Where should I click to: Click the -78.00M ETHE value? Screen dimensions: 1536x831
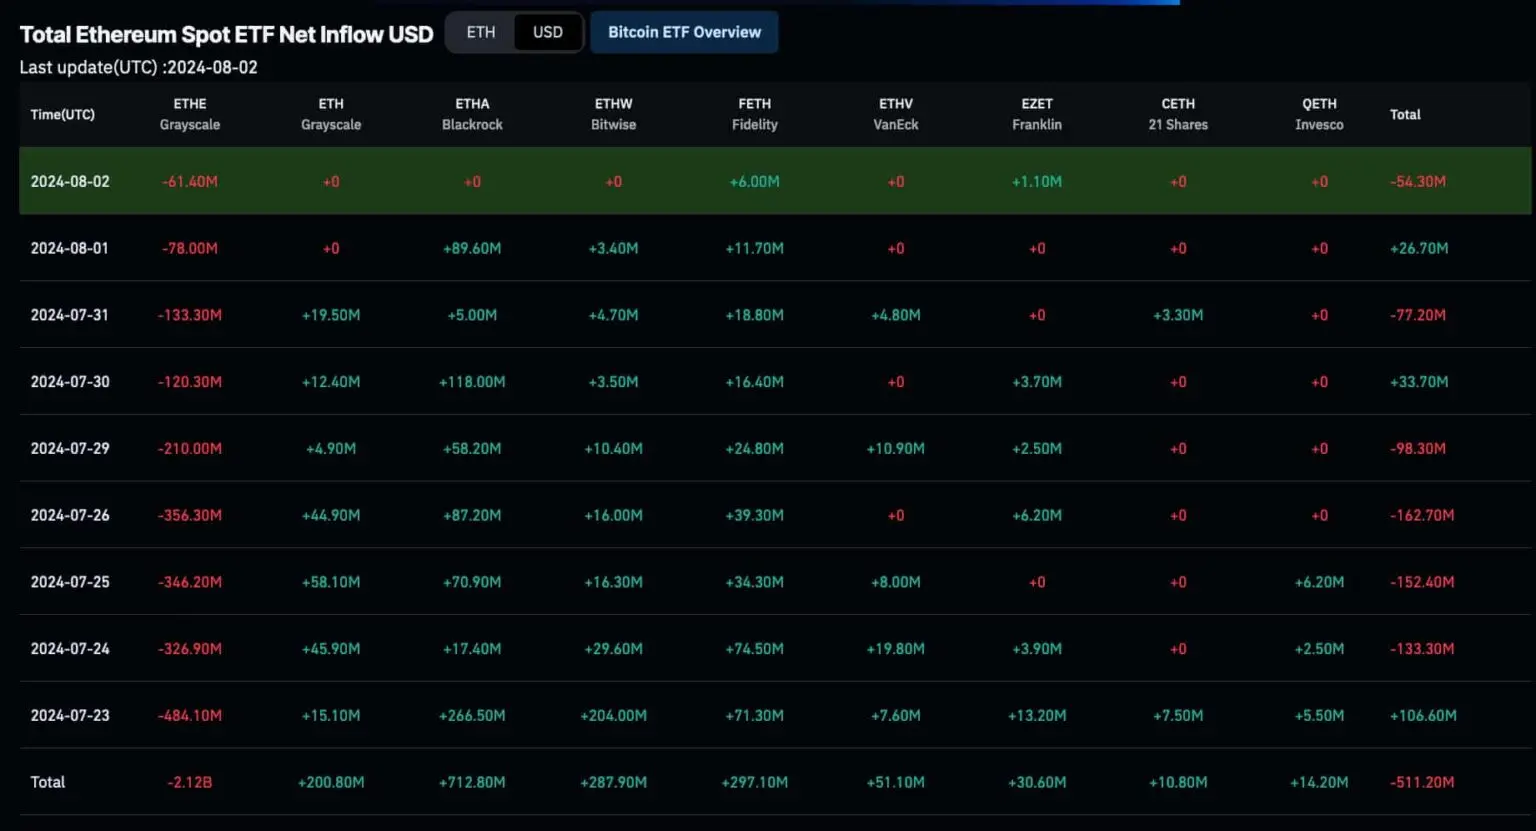coord(190,249)
